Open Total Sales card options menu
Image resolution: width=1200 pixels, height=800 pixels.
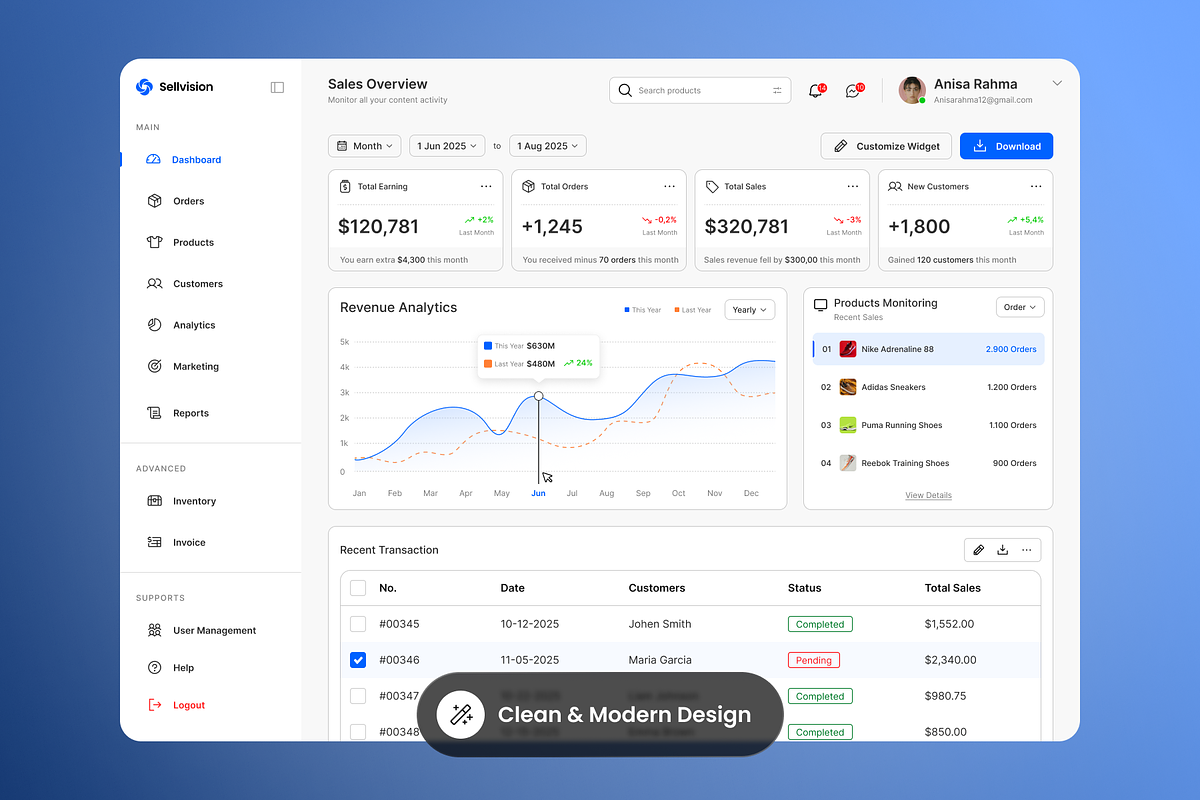[853, 187]
